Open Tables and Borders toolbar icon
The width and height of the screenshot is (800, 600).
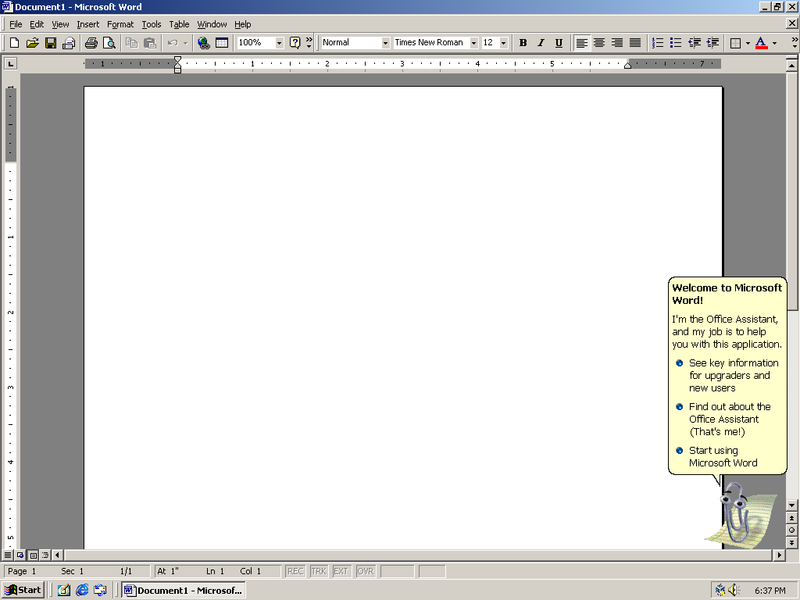(221, 43)
